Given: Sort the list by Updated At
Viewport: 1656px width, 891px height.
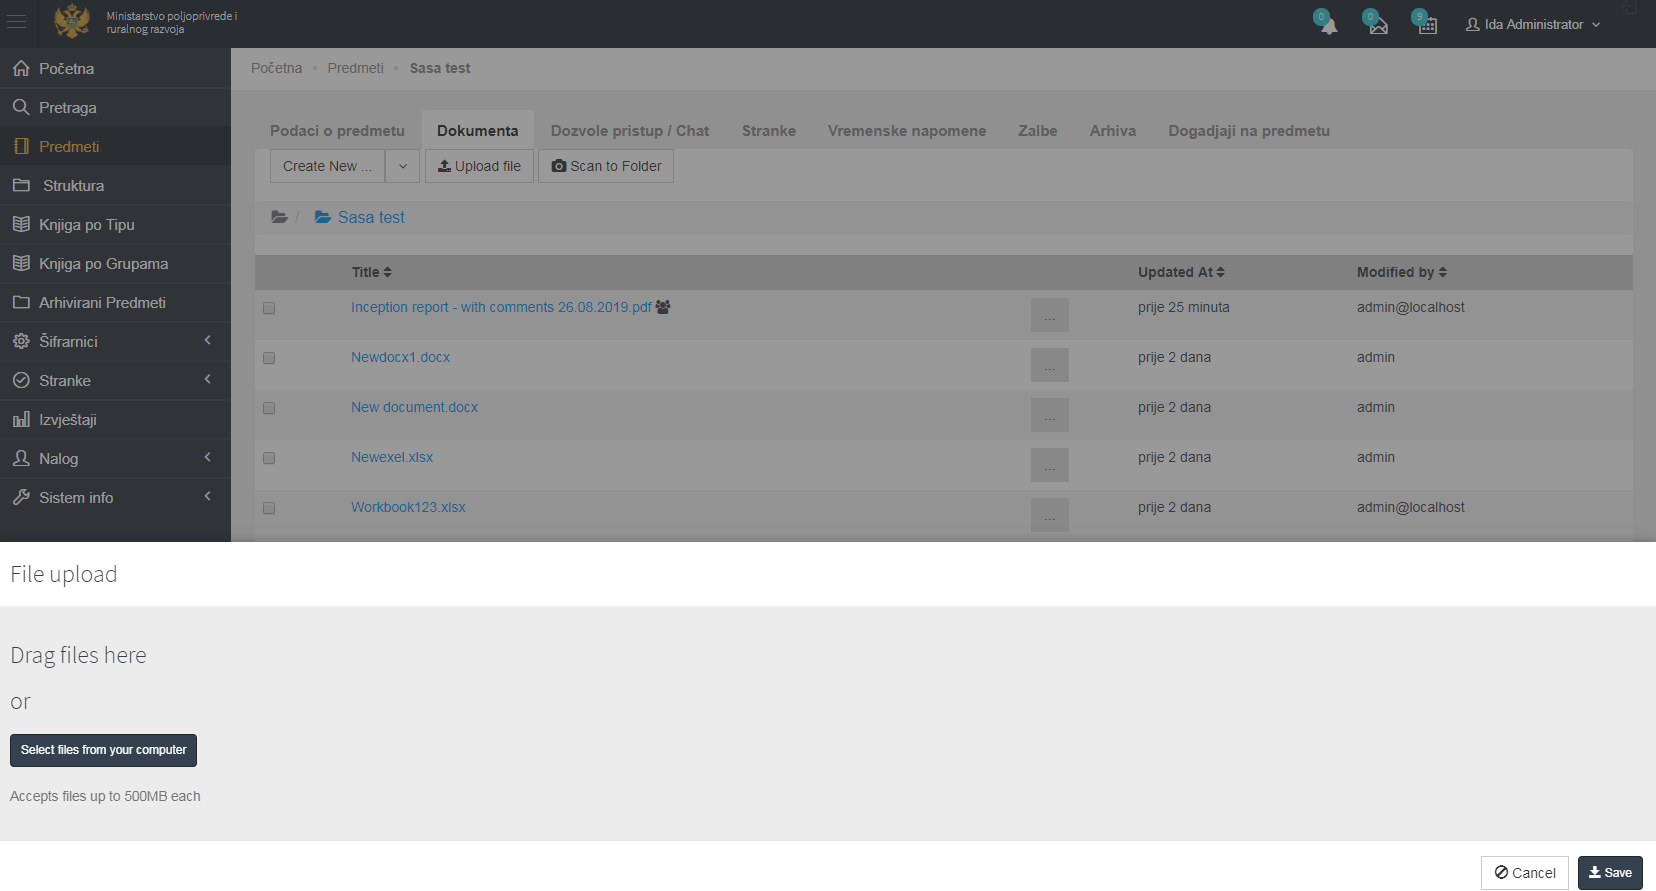Looking at the screenshot, I should click(x=1181, y=272).
